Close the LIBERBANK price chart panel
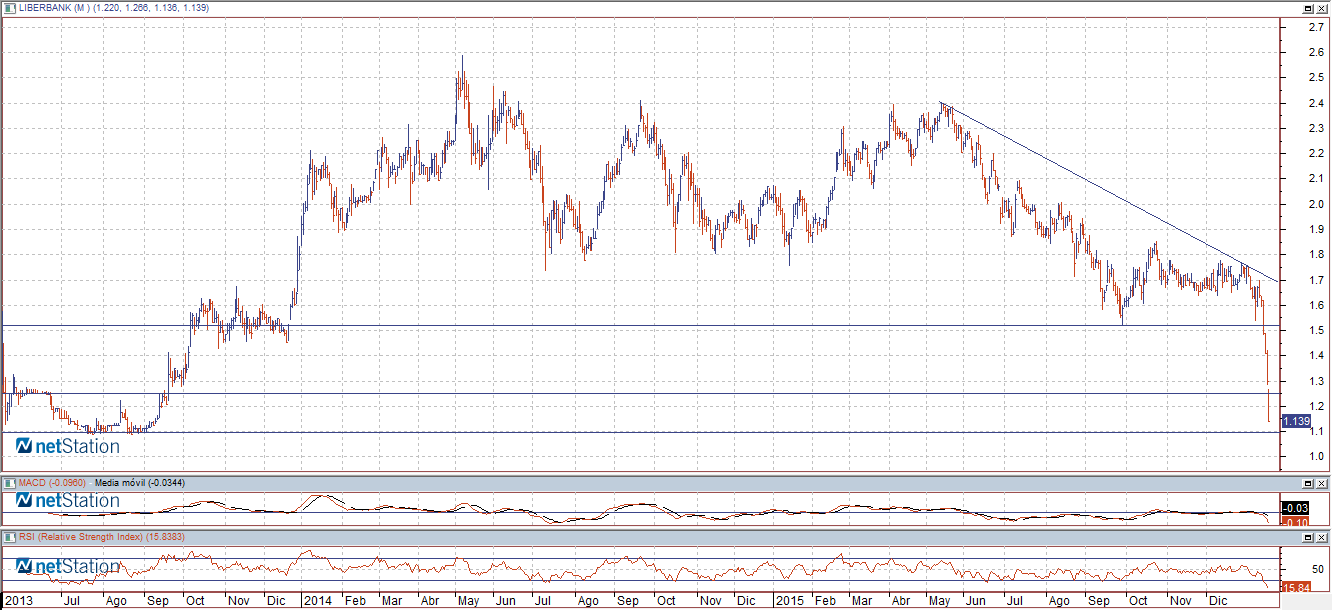Viewport: 1332px width, 610px height. (1322, 7)
